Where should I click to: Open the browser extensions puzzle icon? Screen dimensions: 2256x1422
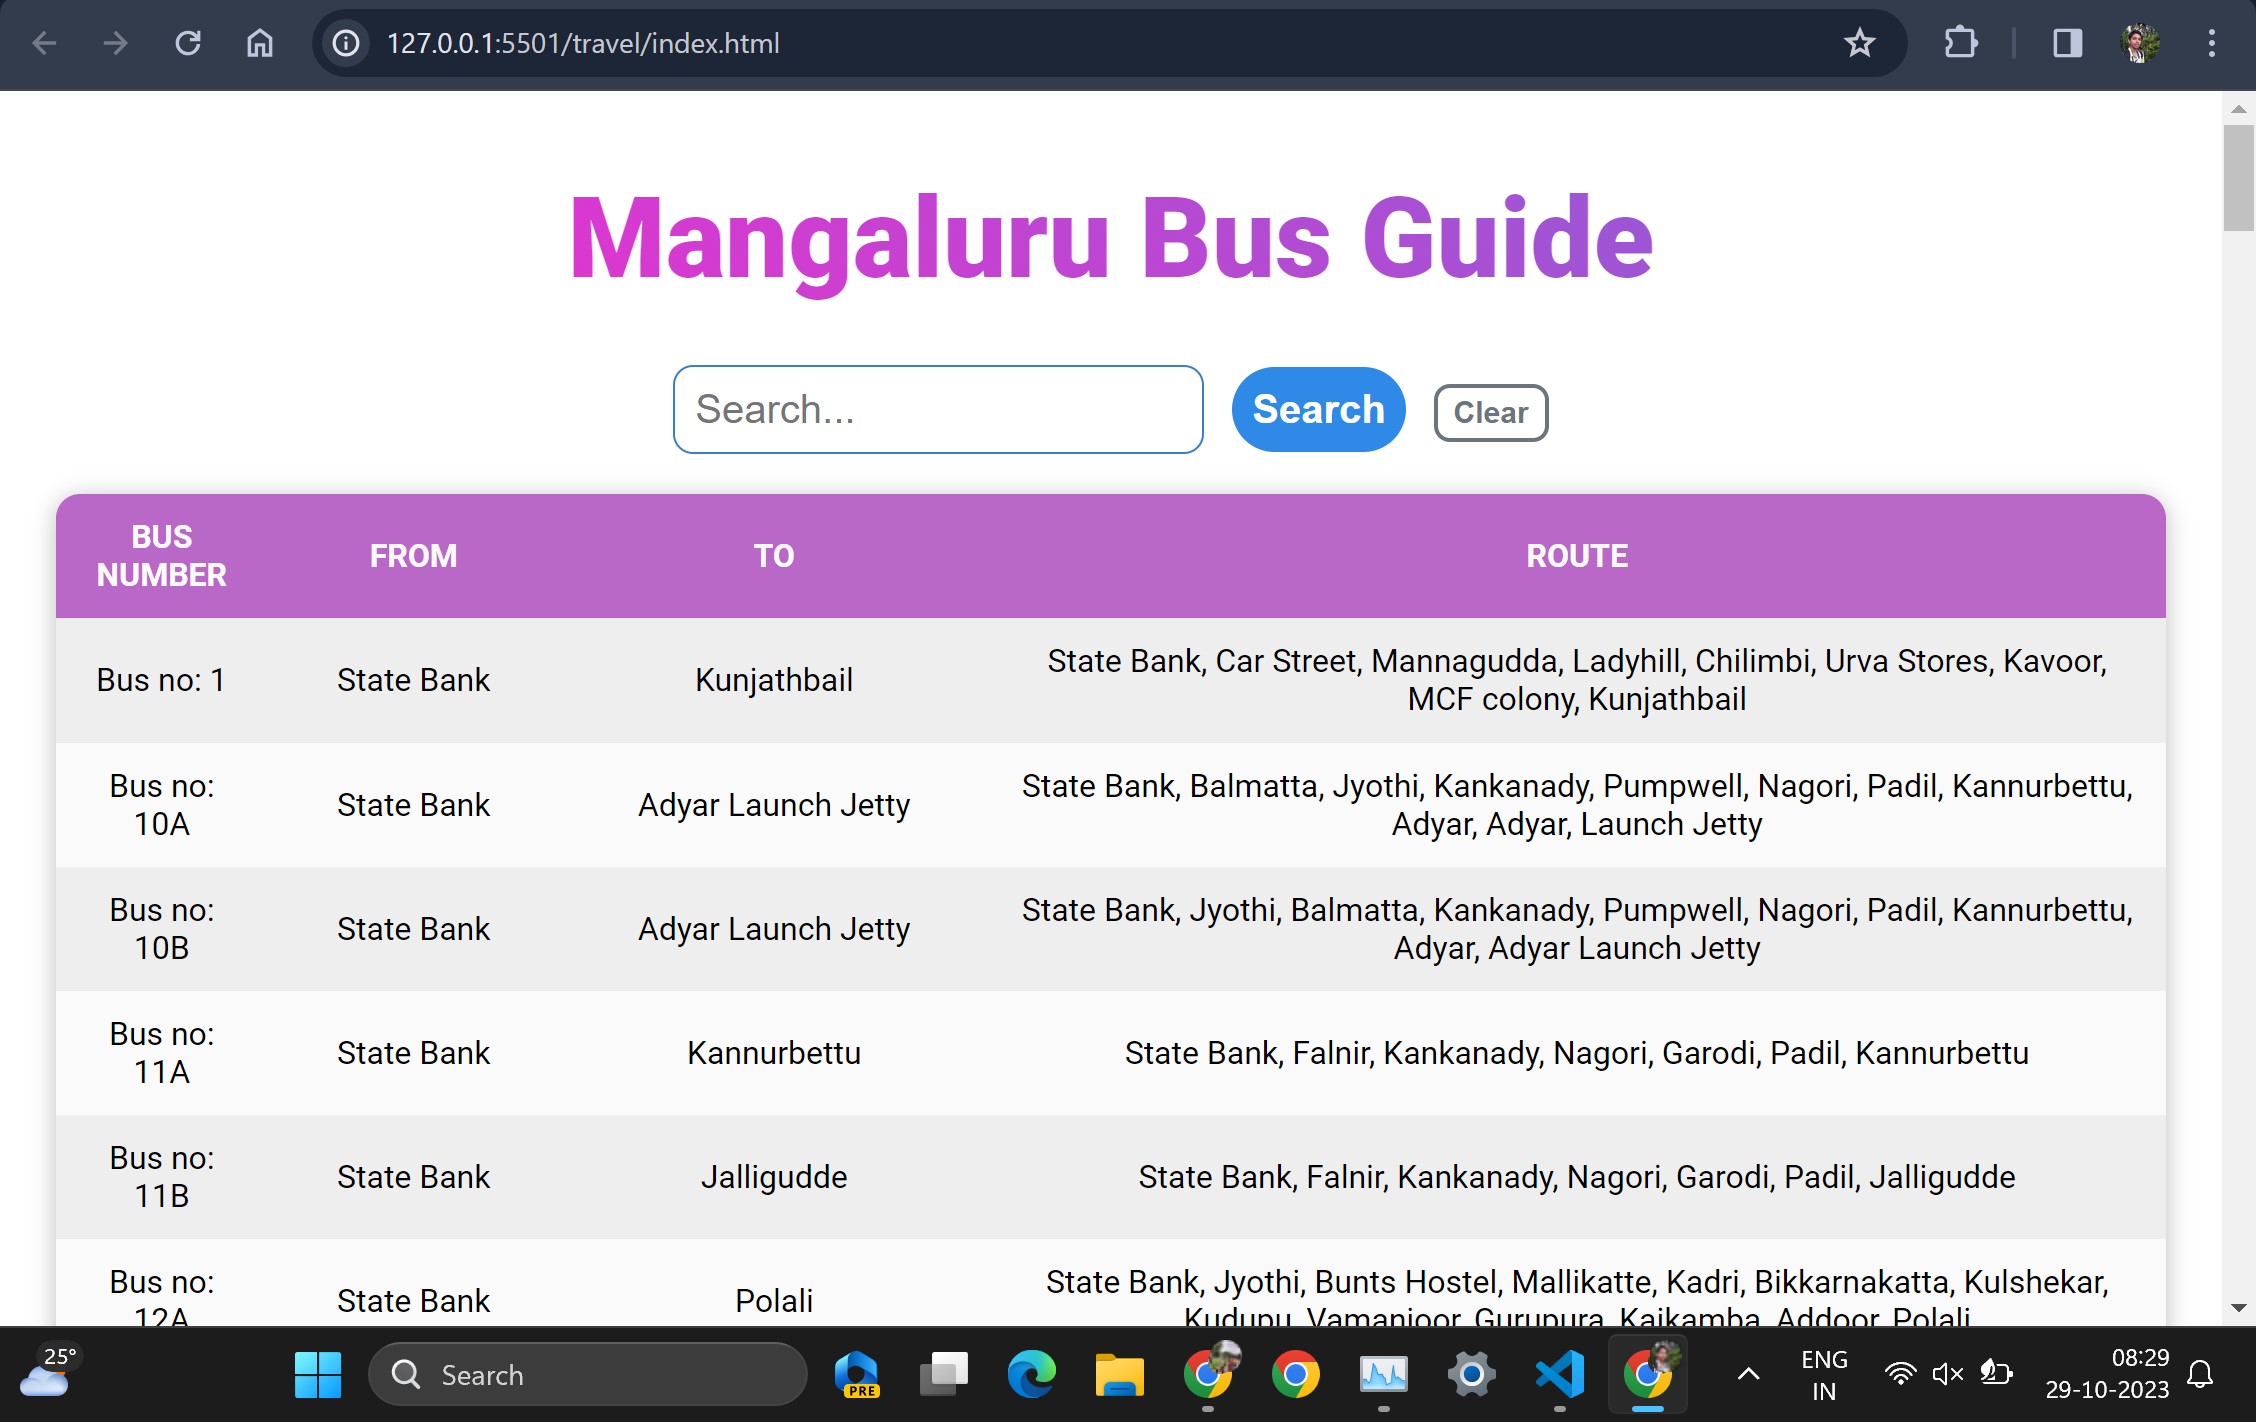(x=1960, y=43)
